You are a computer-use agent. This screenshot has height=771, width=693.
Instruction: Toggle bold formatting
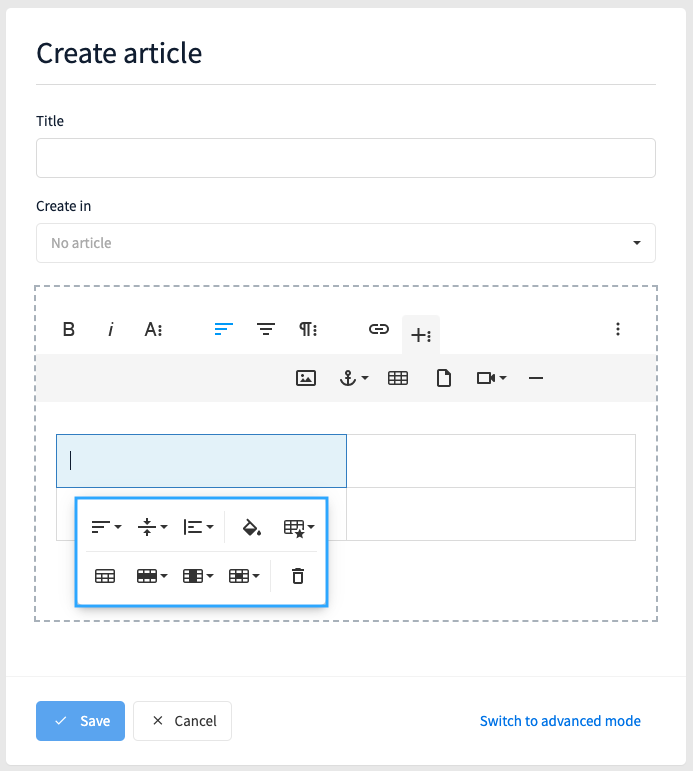point(69,329)
